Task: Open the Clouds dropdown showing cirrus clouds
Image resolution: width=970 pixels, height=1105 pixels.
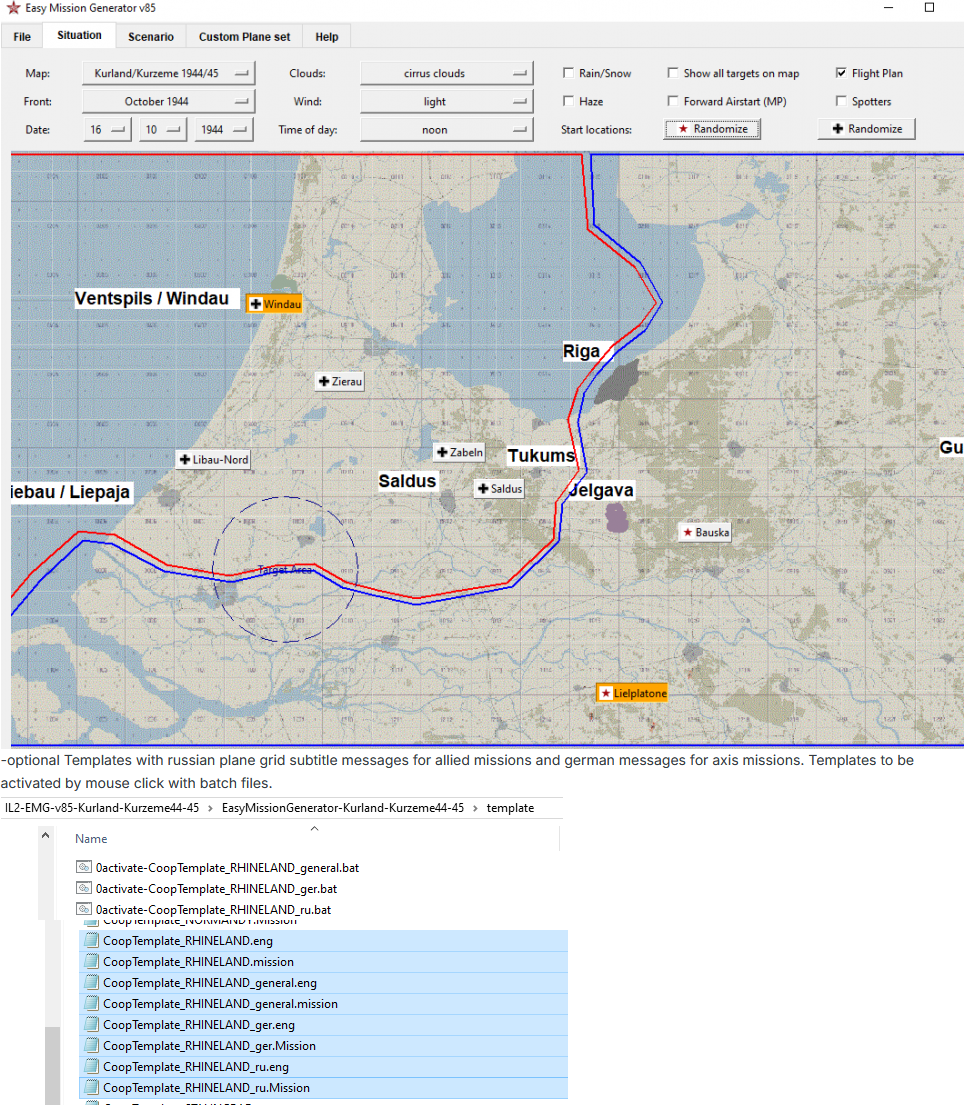Action: click(446, 73)
